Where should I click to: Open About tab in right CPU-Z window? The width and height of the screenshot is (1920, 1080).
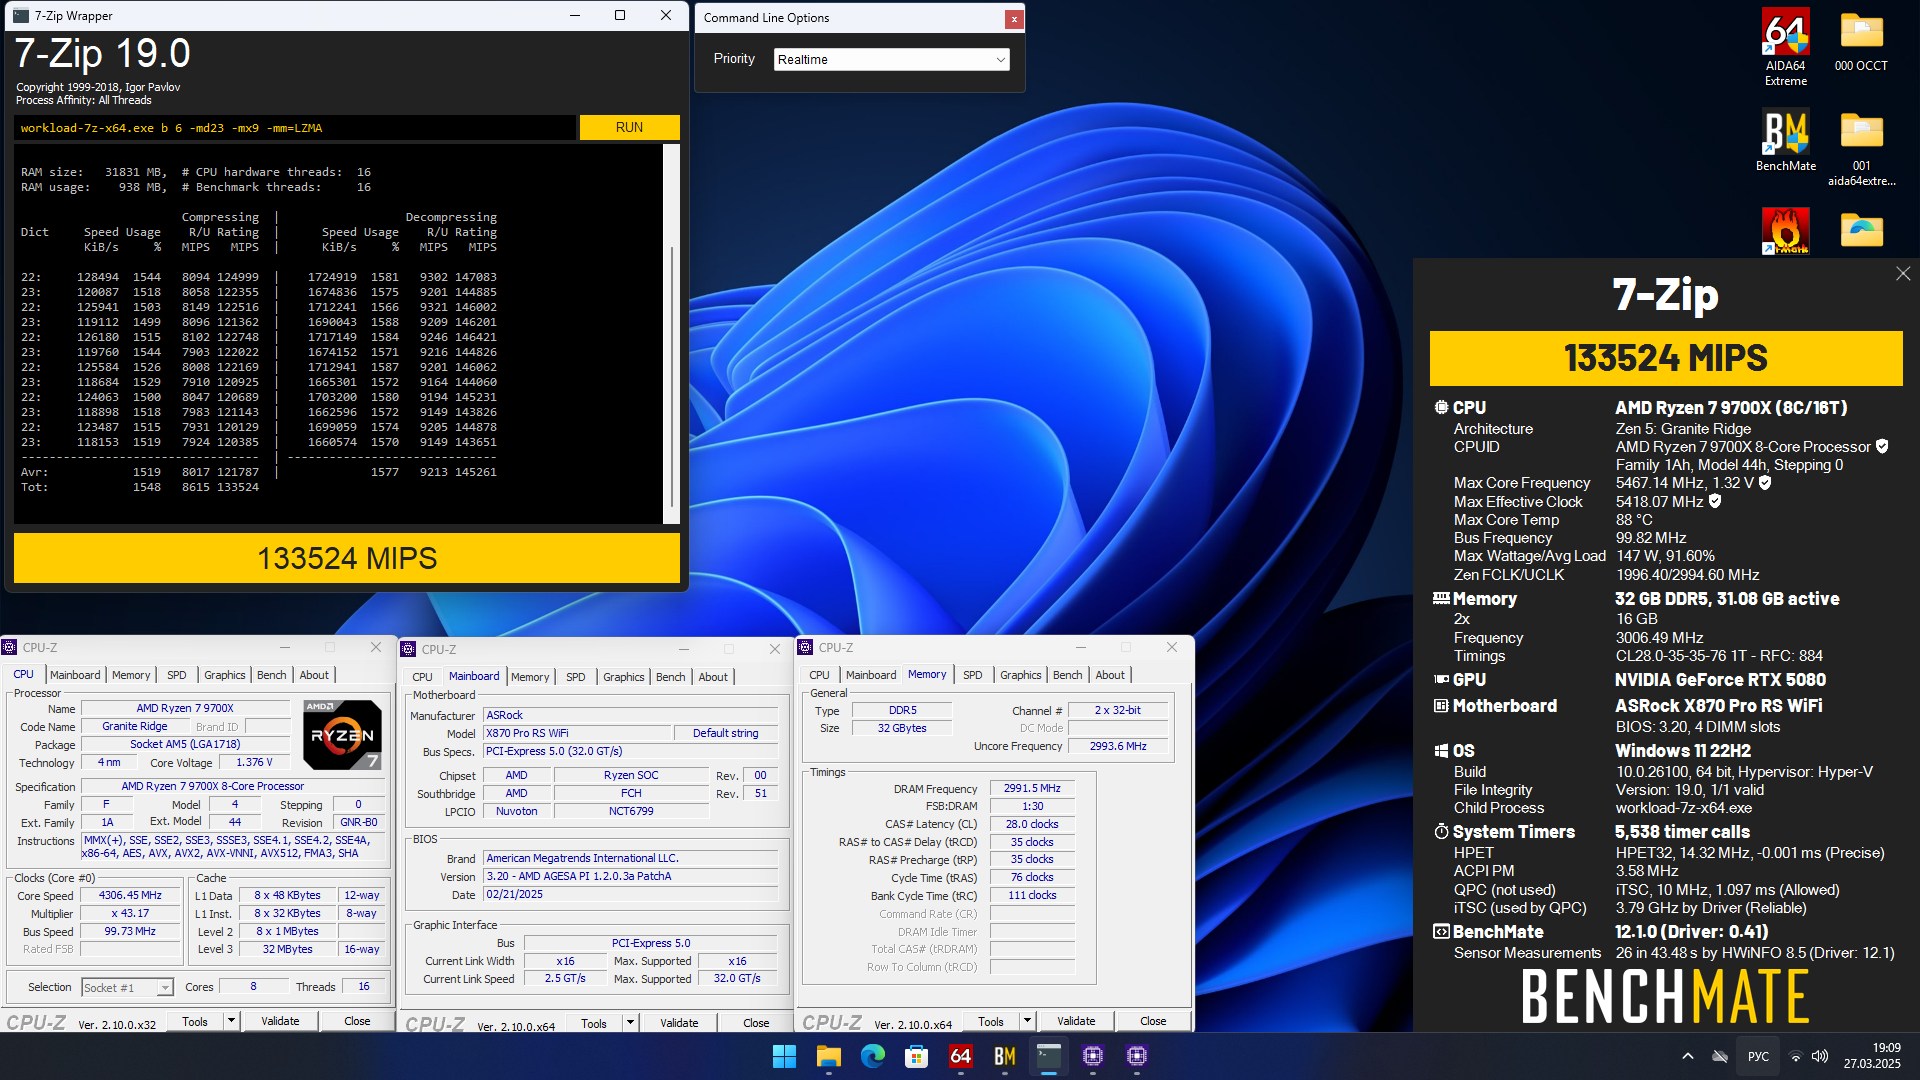click(x=1110, y=675)
